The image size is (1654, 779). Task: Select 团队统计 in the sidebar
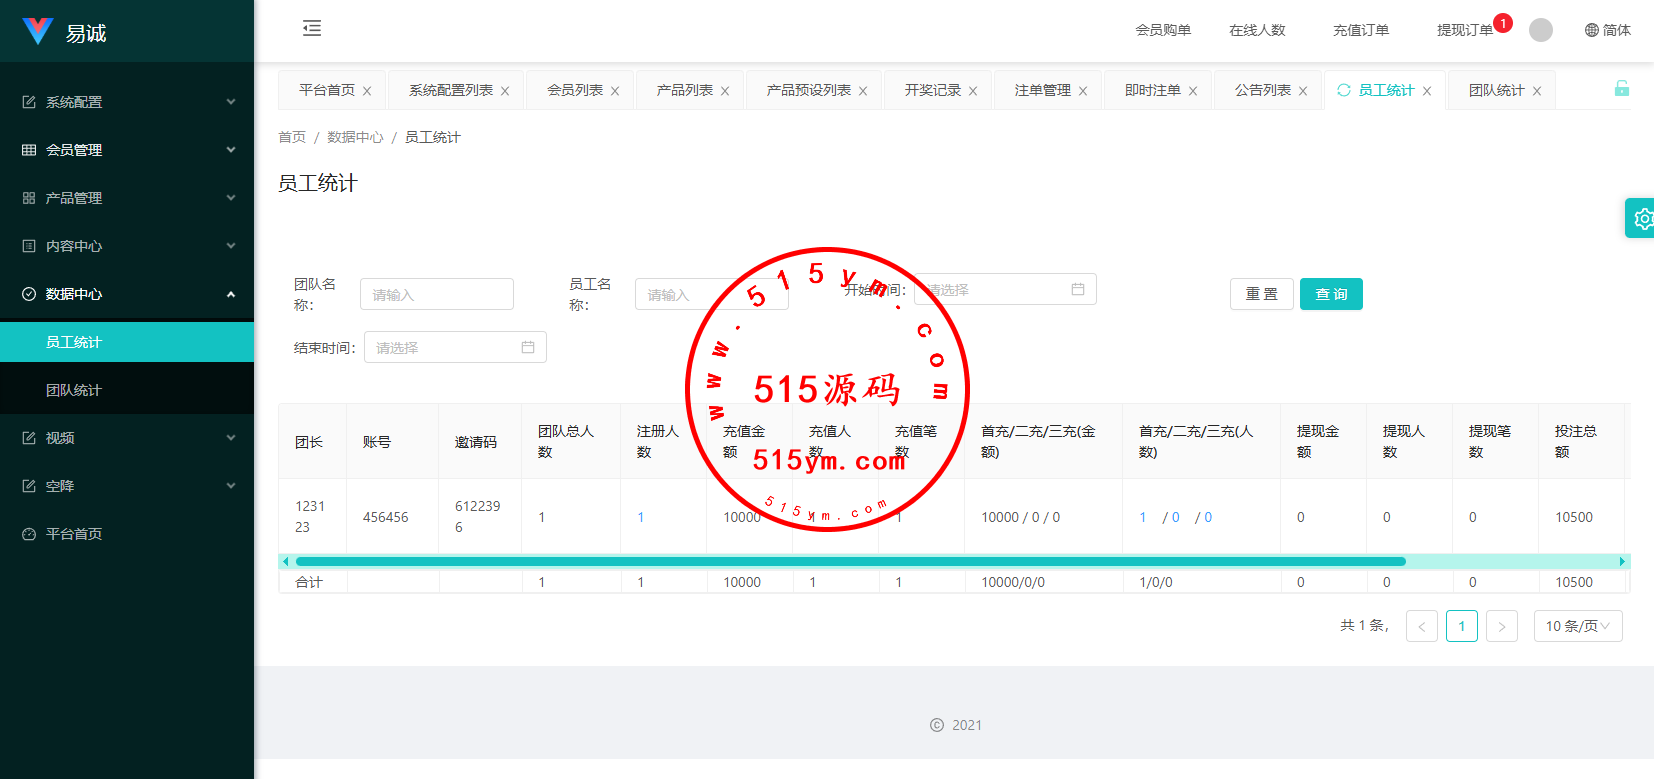[x=74, y=390]
